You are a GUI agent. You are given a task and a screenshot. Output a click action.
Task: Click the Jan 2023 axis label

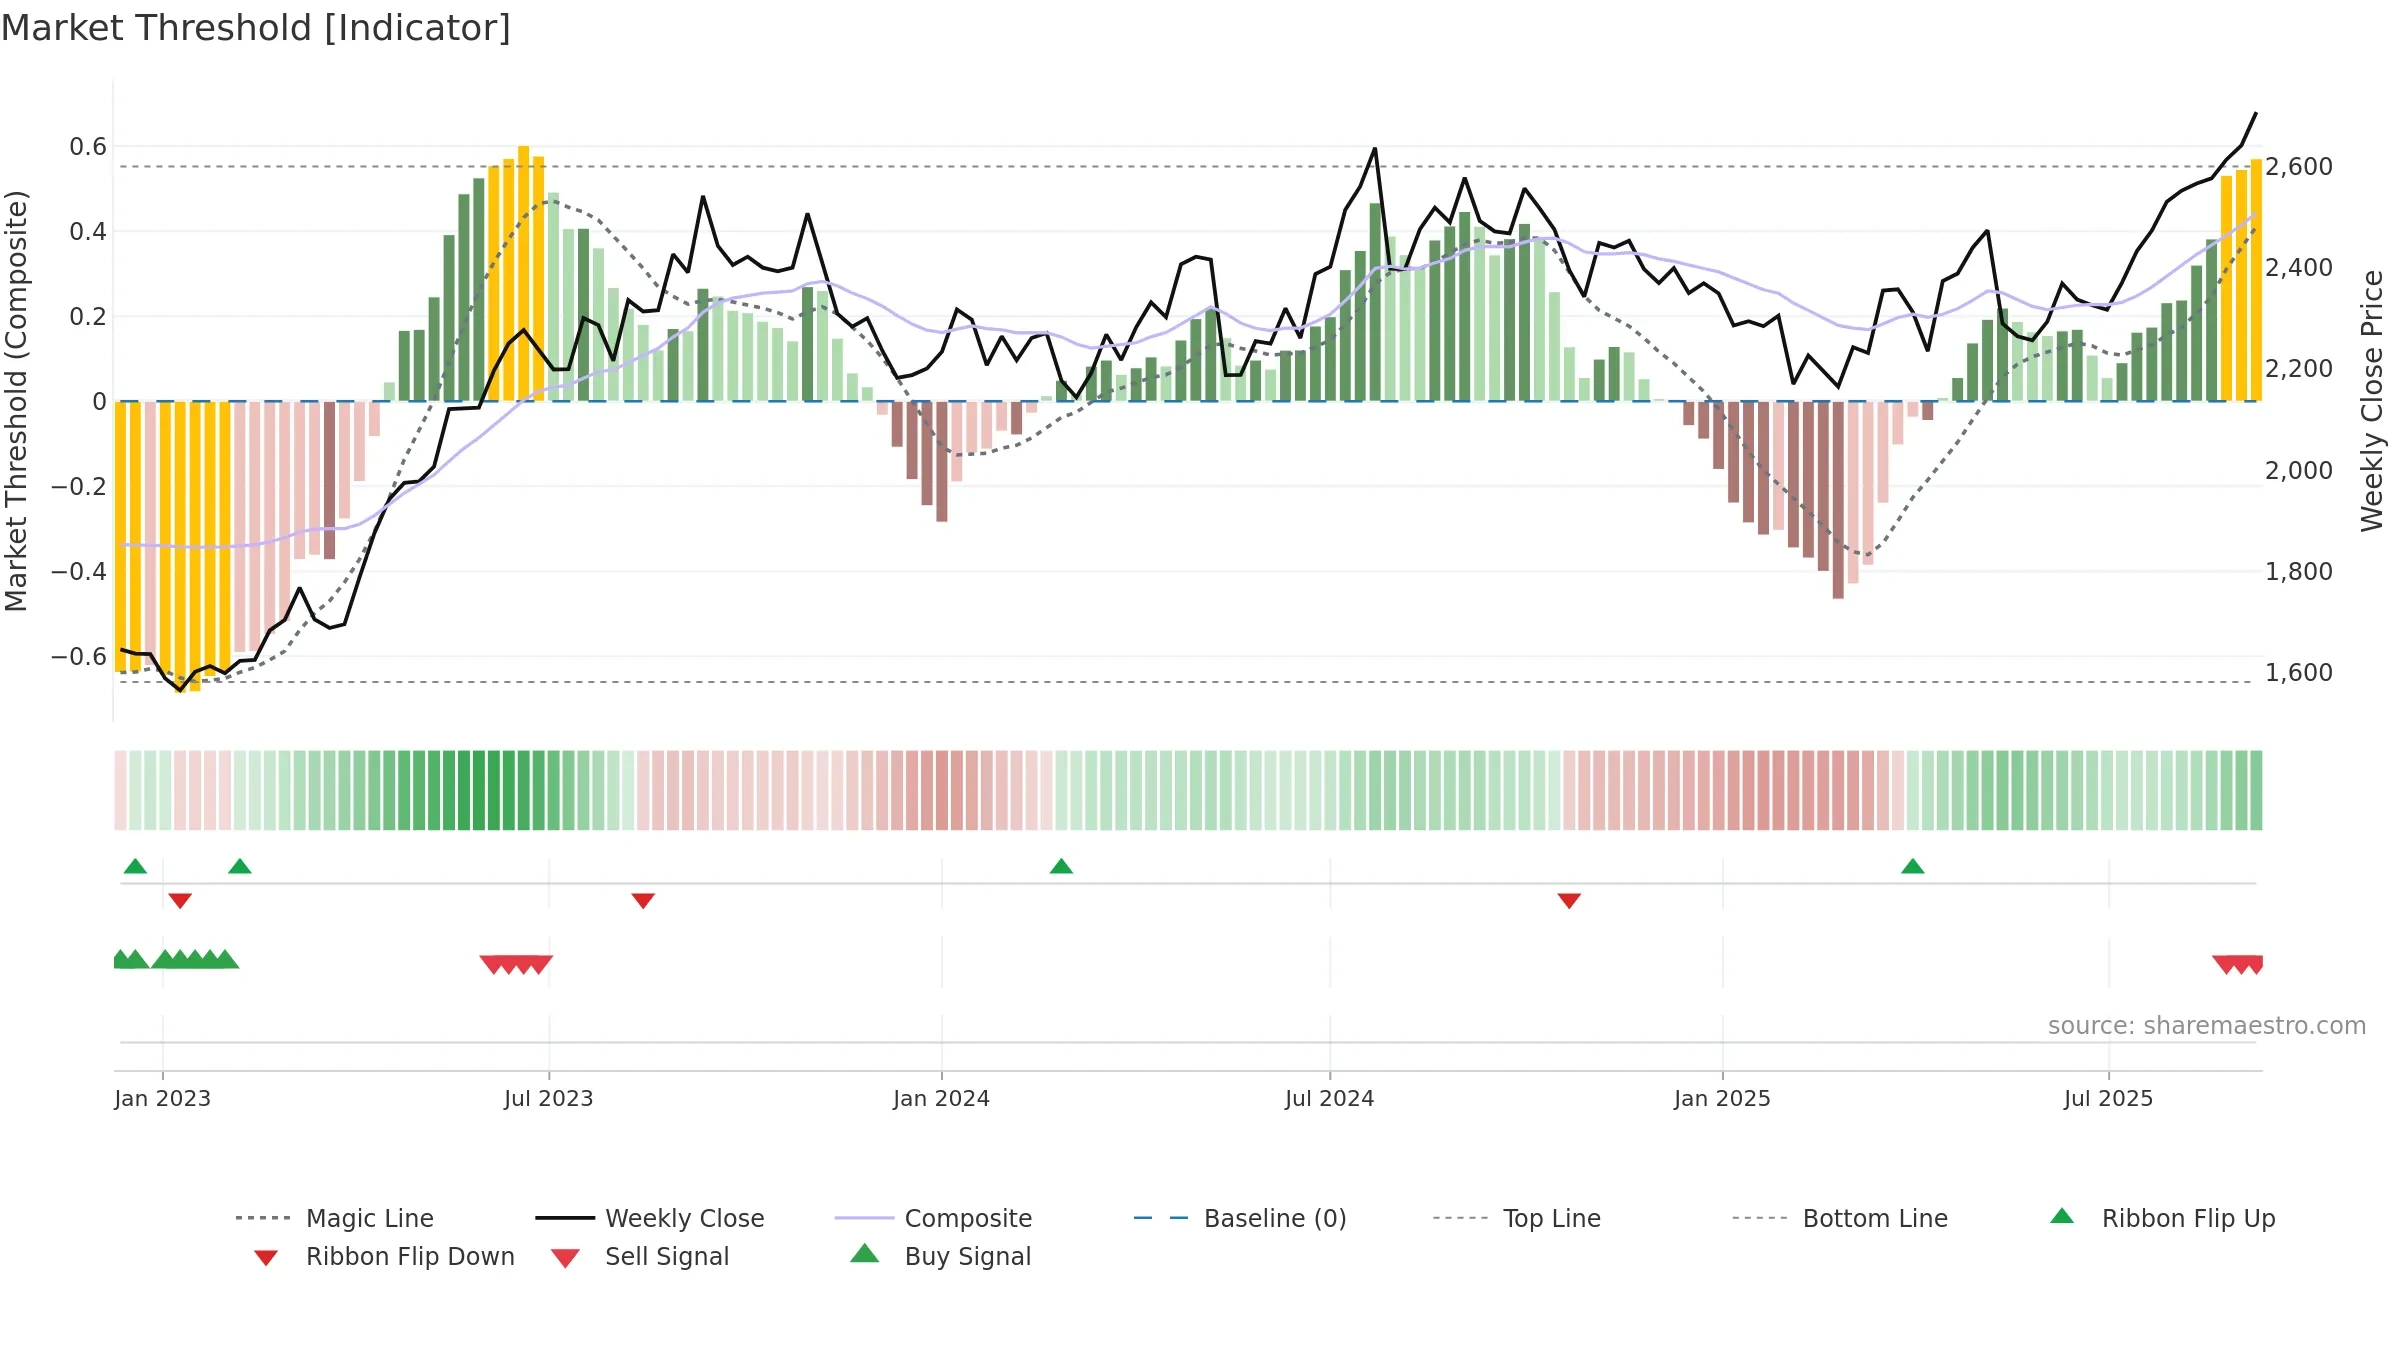coord(163,1098)
